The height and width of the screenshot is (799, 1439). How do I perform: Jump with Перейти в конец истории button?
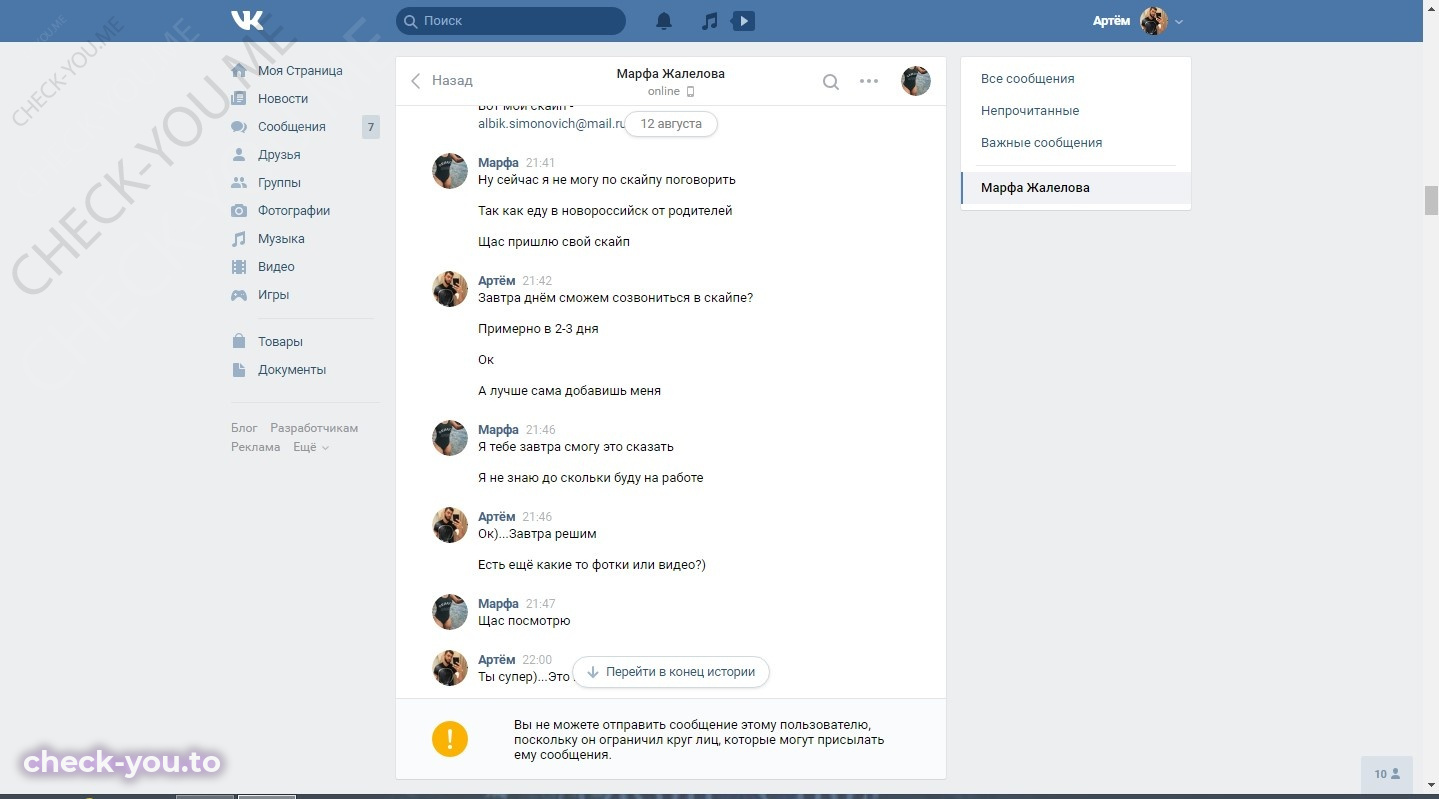[x=670, y=672]
